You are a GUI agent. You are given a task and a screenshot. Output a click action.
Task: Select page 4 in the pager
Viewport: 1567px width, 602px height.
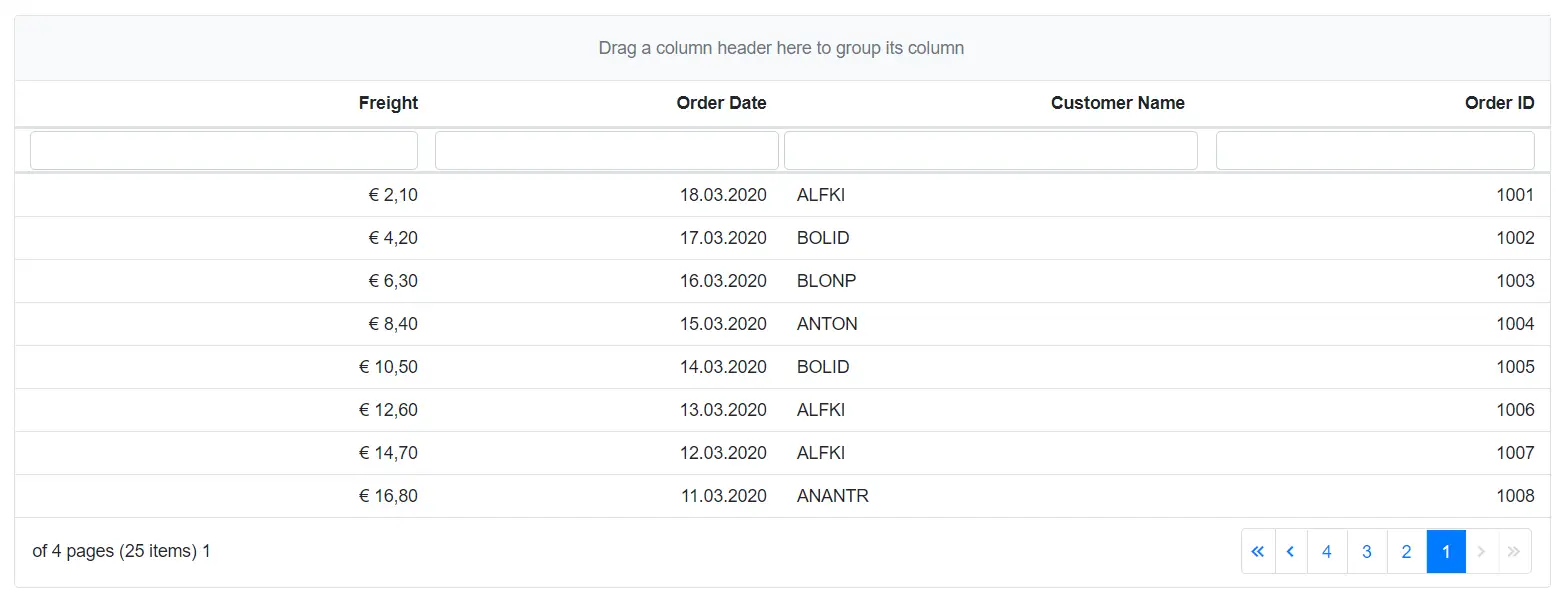point(1327,551)
